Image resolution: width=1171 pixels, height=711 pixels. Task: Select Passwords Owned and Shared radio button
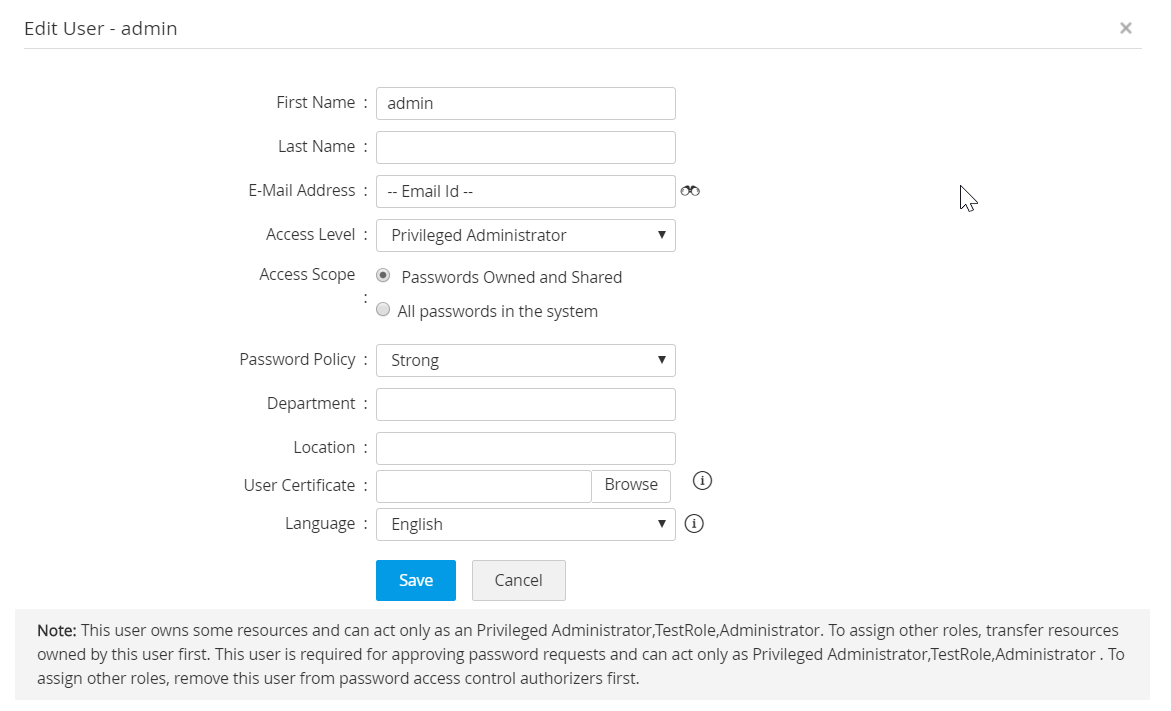[383, 276]
